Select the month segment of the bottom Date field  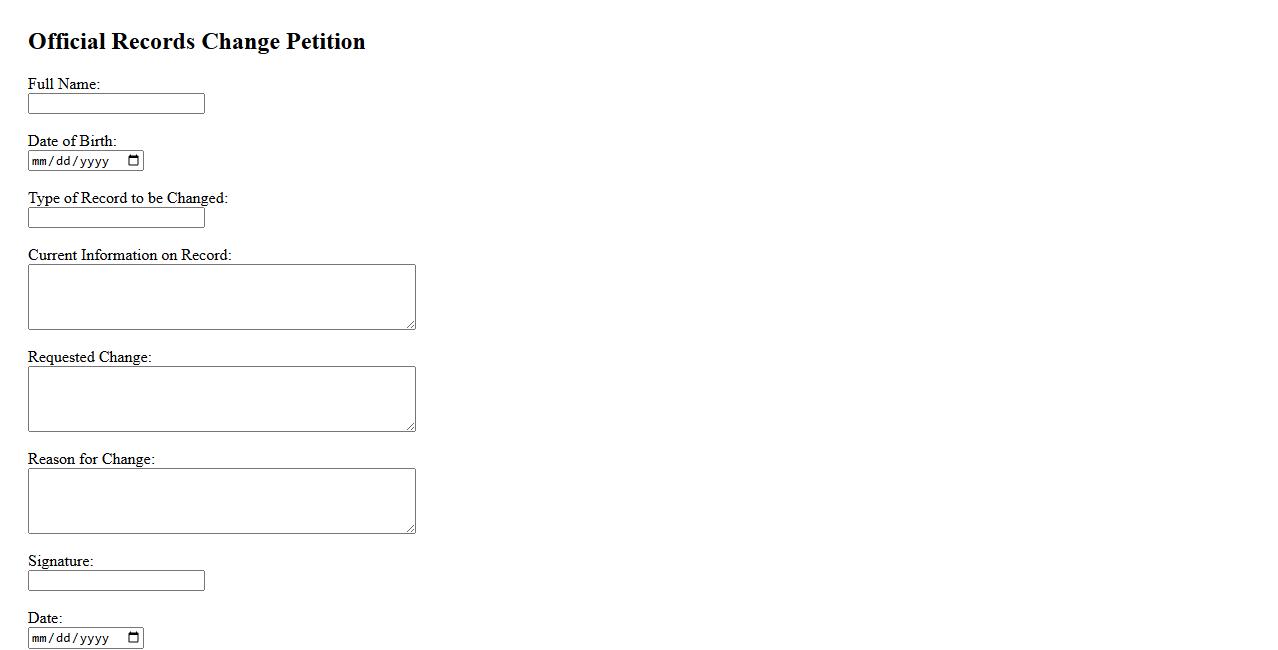[40, 639]
